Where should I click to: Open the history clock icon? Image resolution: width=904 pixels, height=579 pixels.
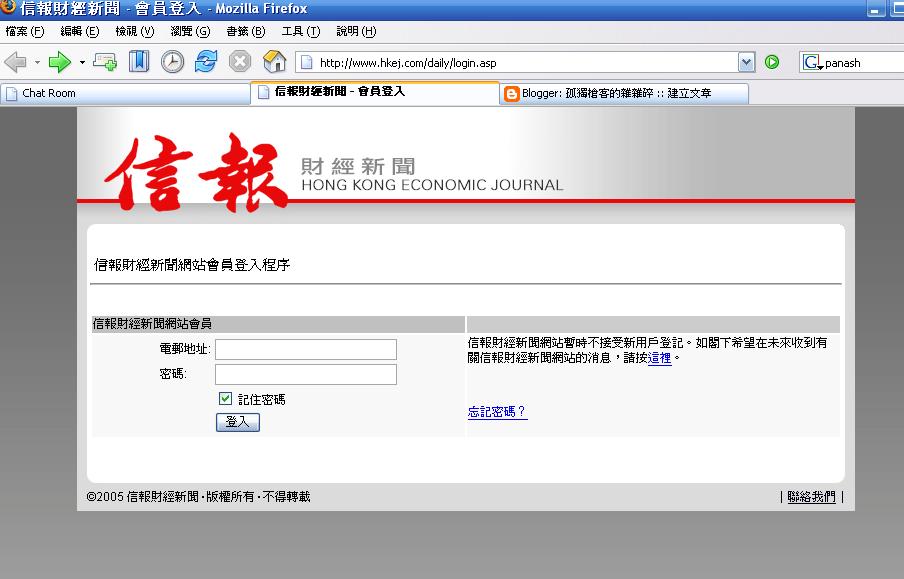point(172,62)
